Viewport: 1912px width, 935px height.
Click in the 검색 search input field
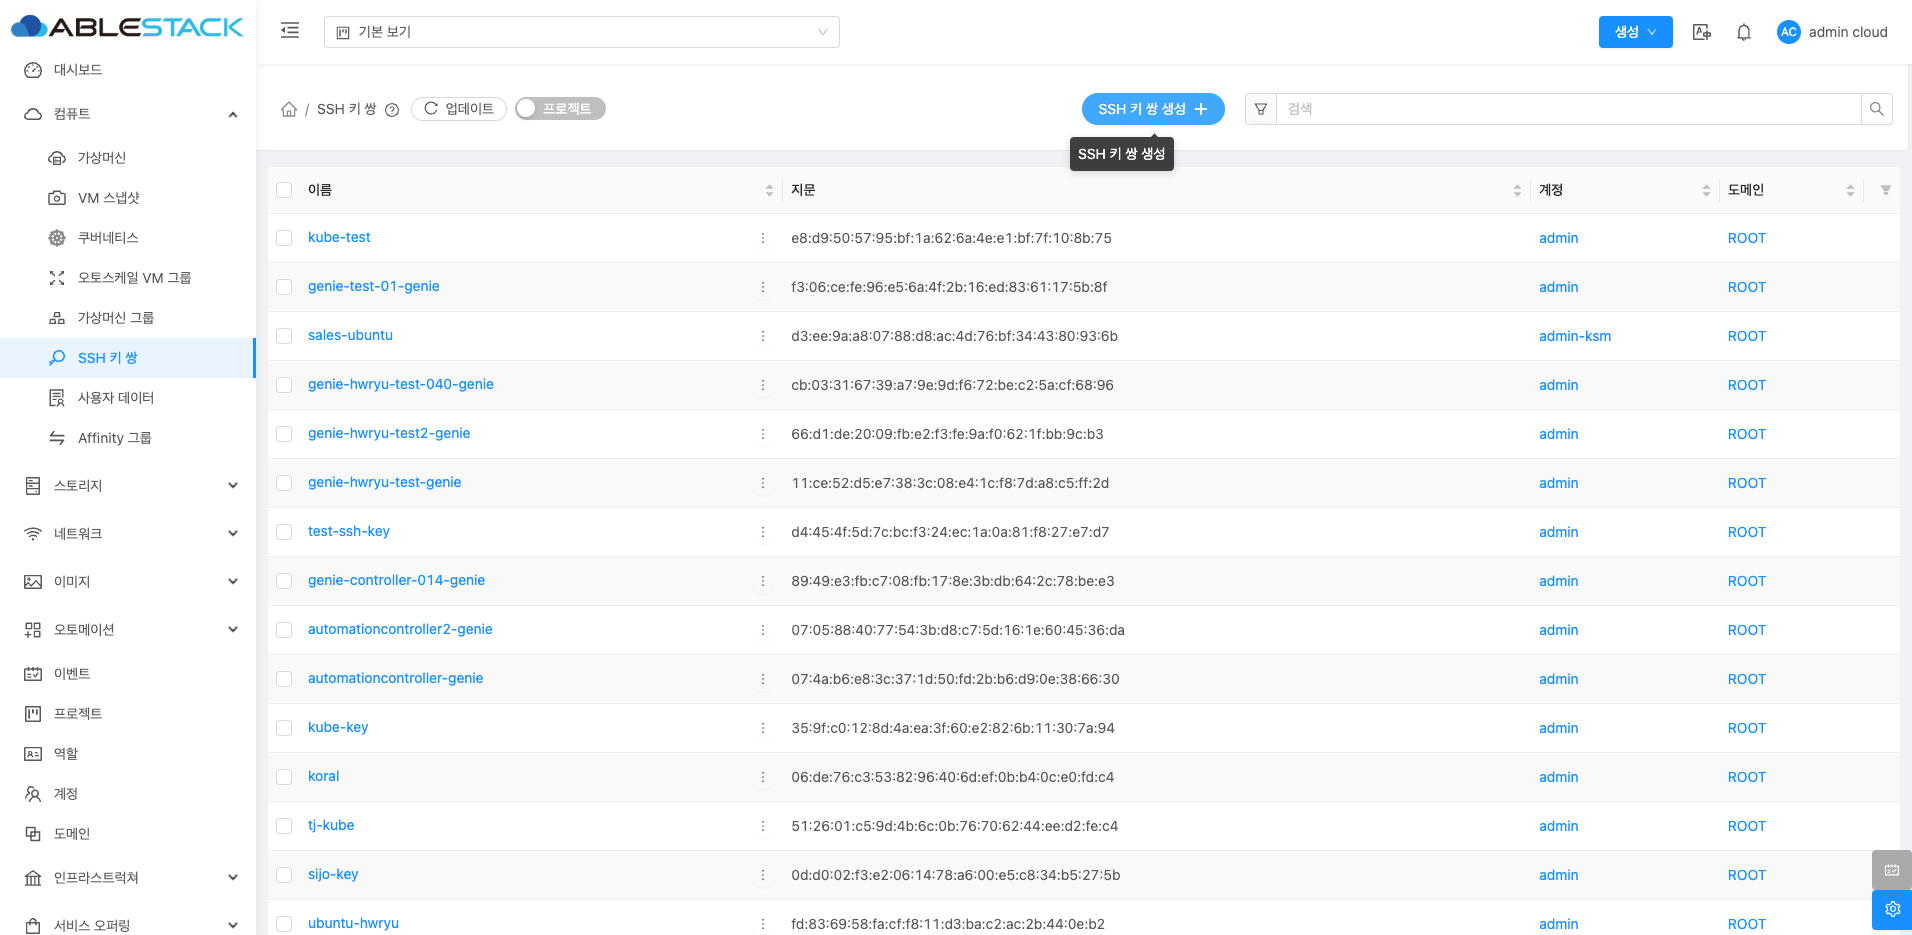tap(1567, 109)
